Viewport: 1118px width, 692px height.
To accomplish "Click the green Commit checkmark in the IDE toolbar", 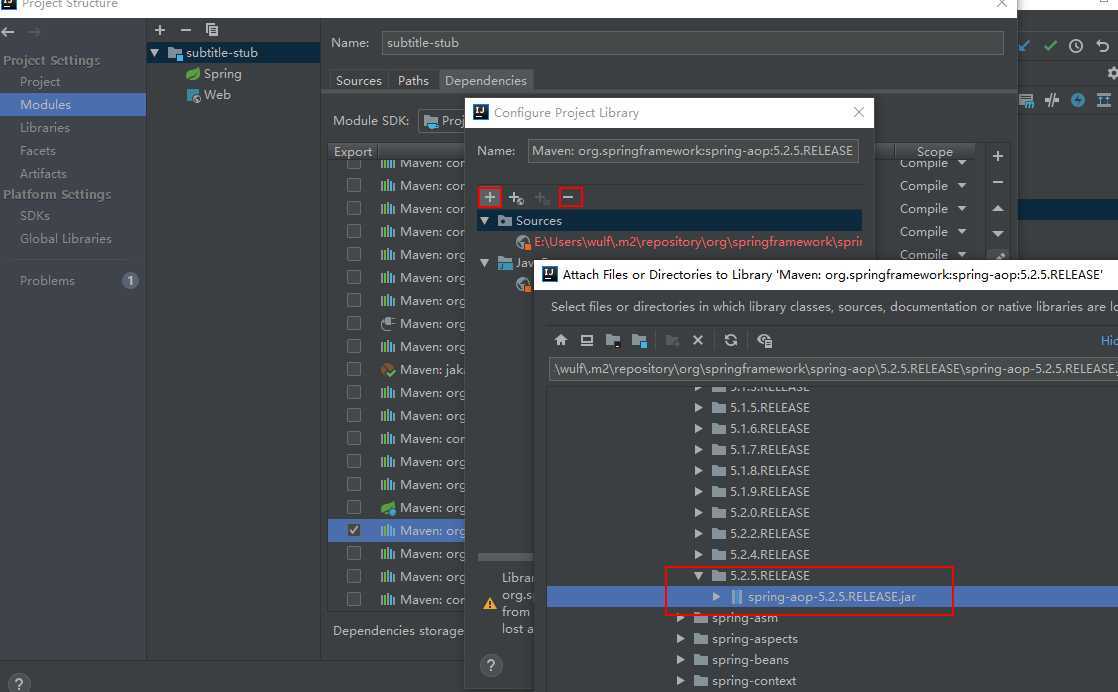I will tap(1050, 46).
